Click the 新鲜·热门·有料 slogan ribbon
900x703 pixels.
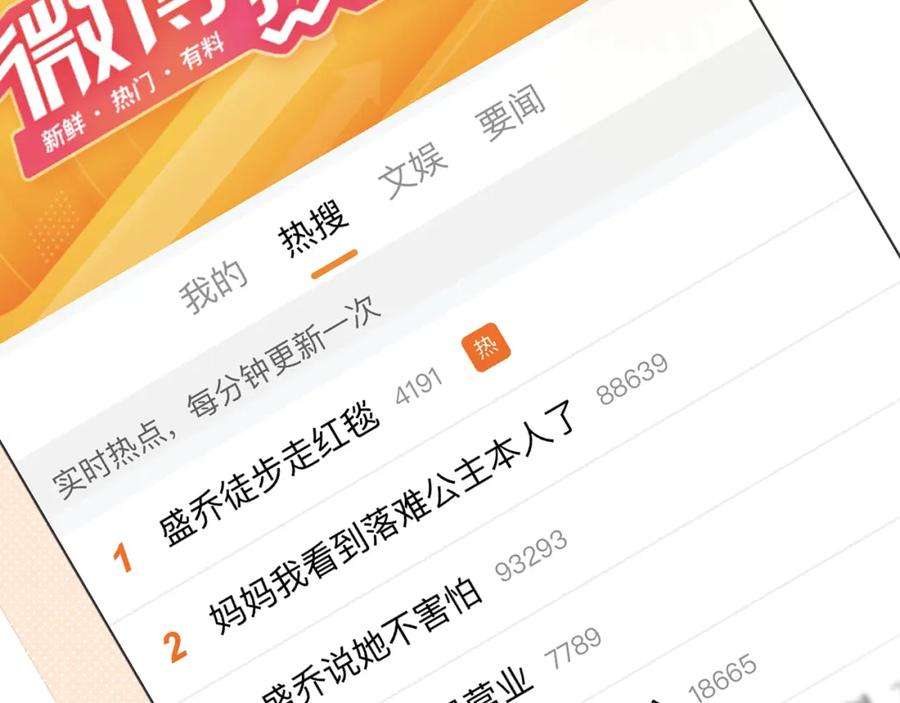click(133, 95)
